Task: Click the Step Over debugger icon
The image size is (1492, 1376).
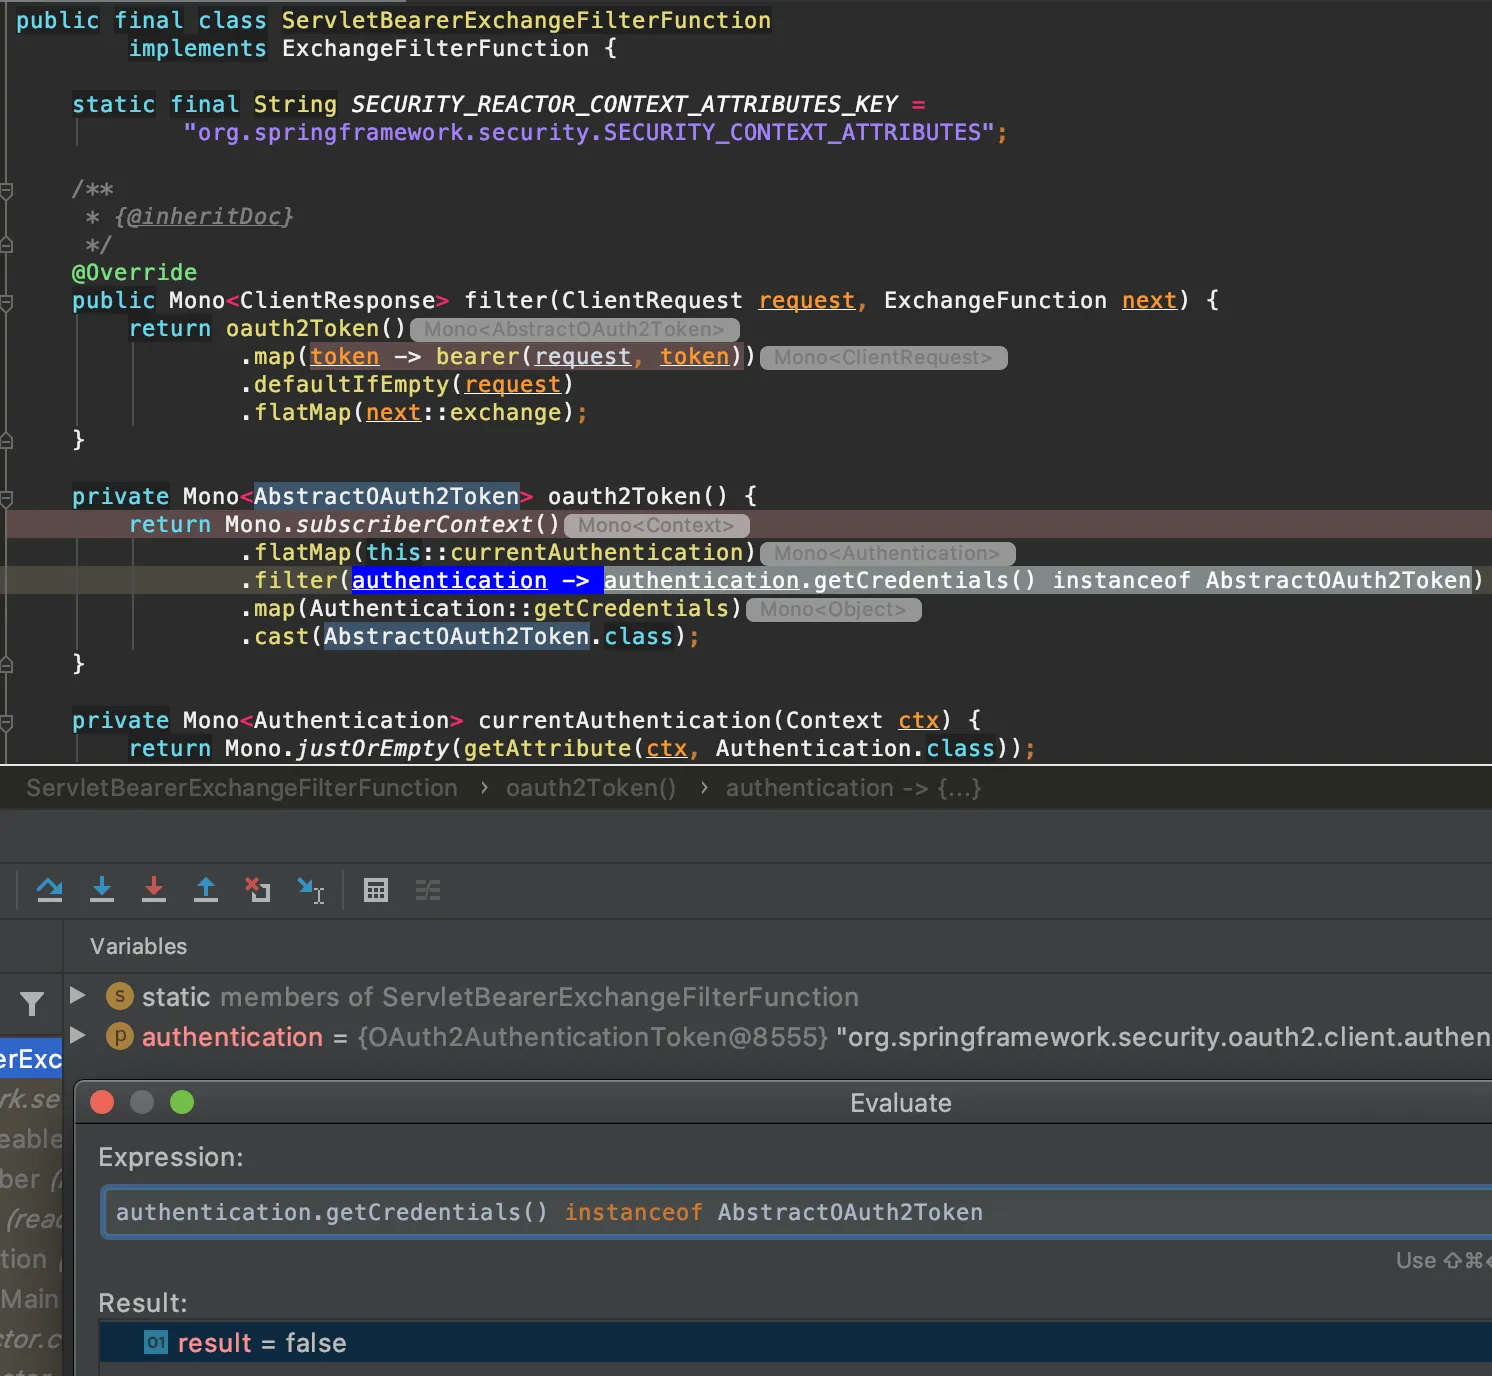Action: (50, 889)
